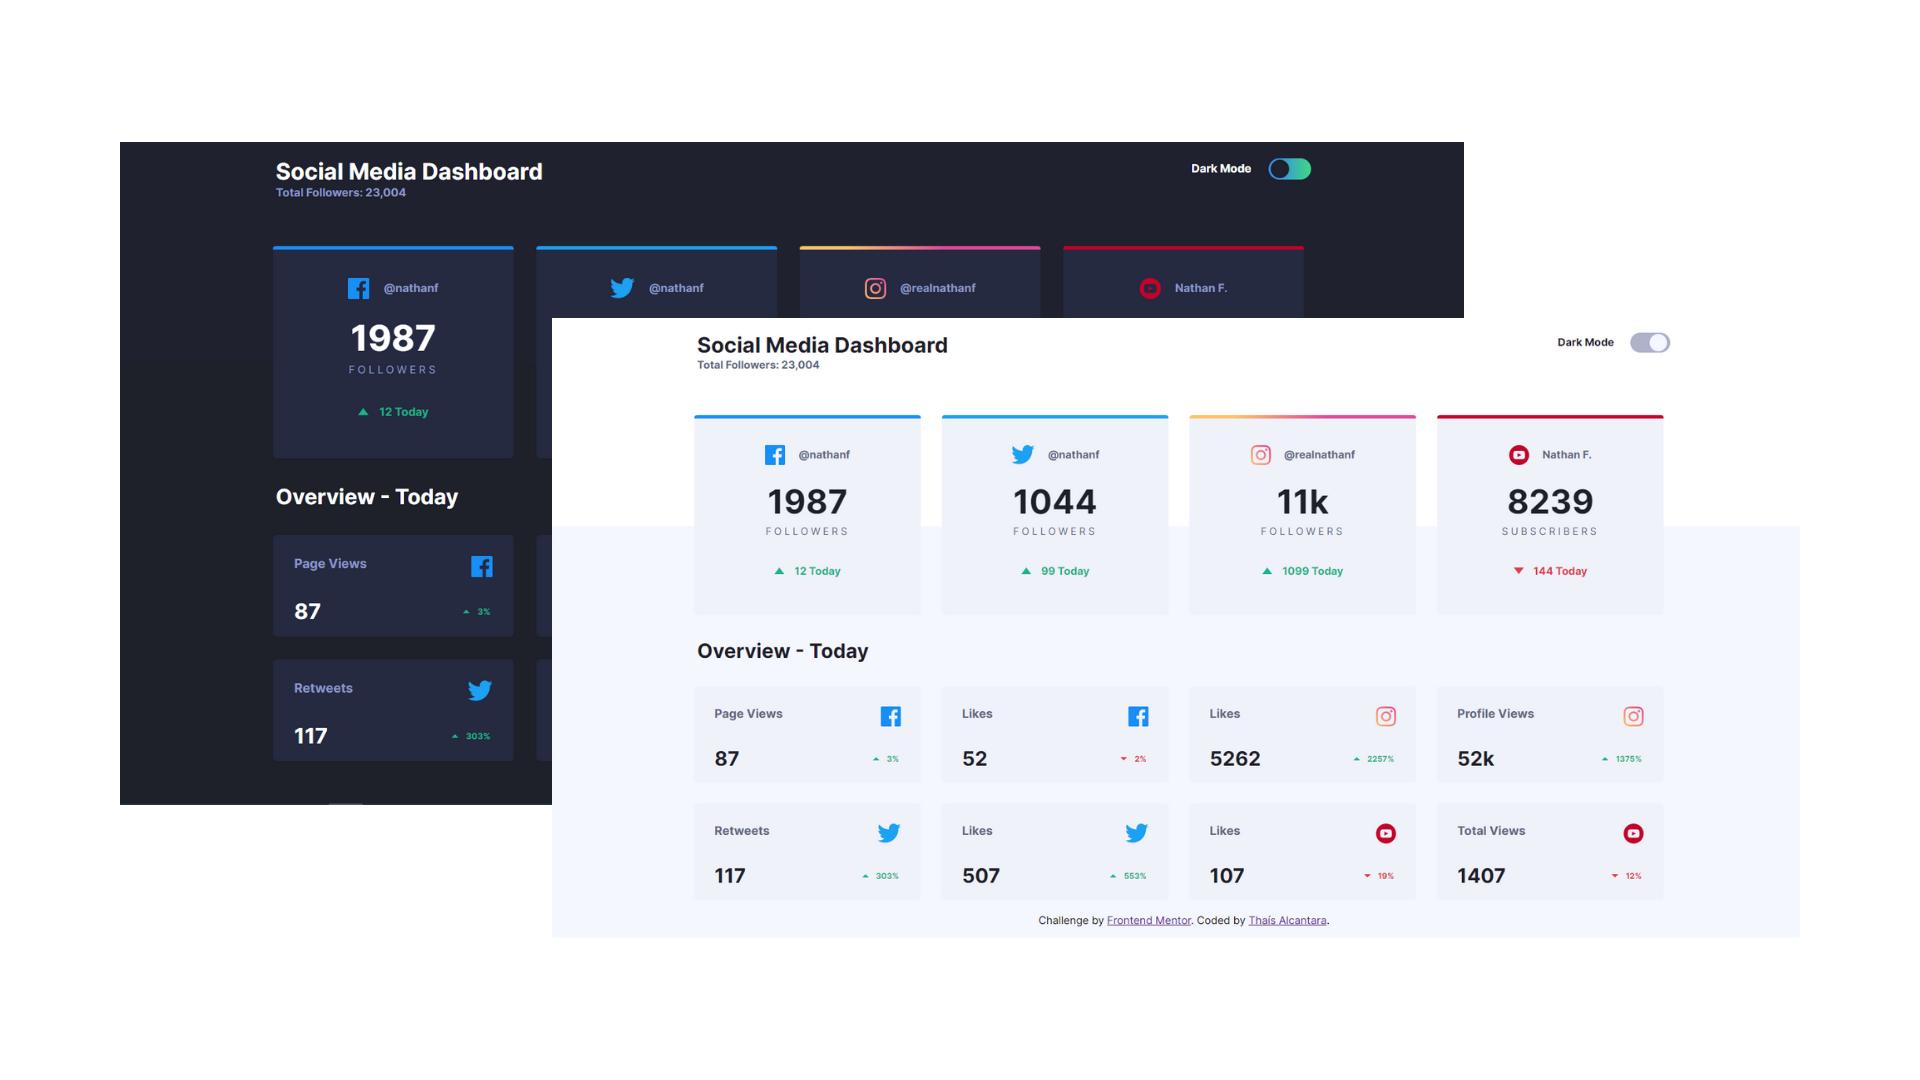Click the Thaís Alcantara credit link

coord(1287,920)
